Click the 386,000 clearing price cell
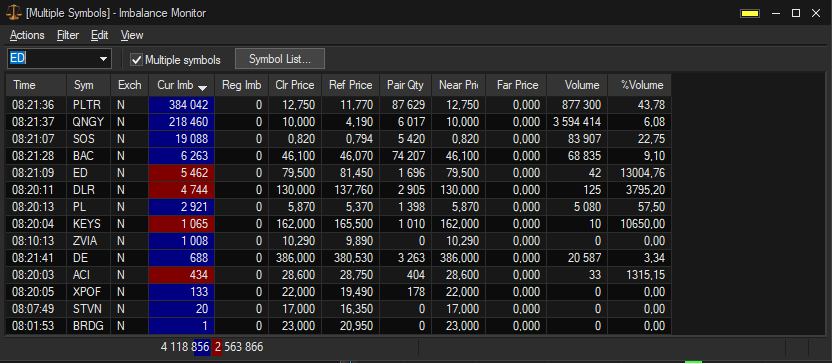The image size is (832, 363). tap(294, 258)
